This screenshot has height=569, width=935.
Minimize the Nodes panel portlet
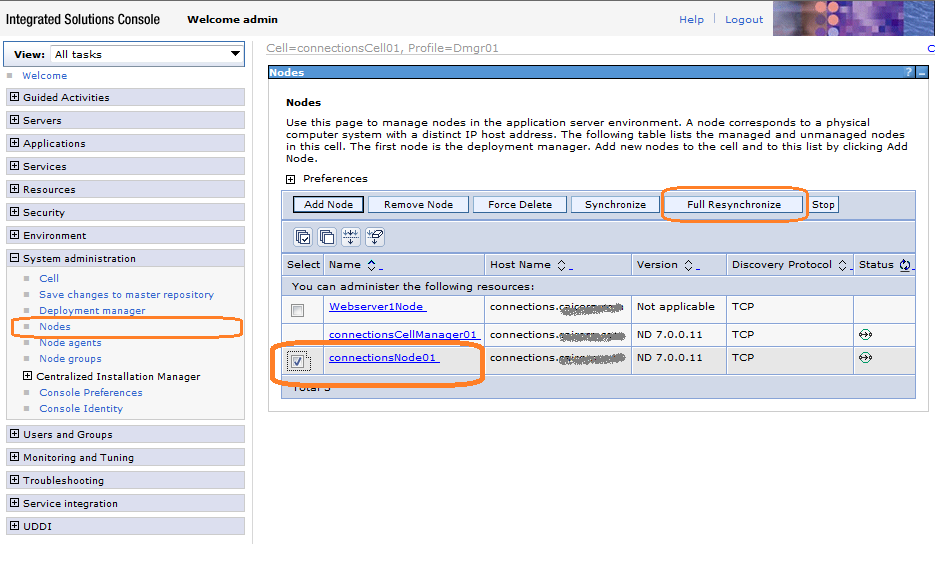pyautogui.click(x=922, y=72)
